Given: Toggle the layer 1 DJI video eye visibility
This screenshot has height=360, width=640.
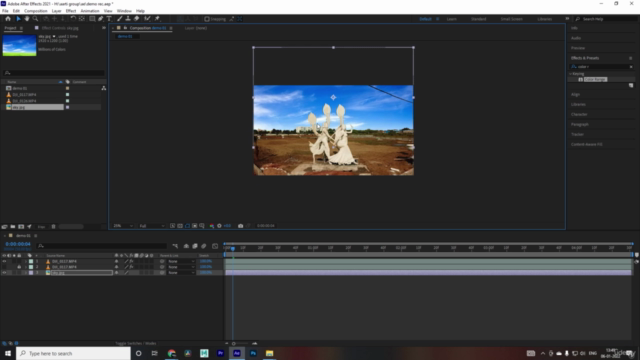Looking at the screenshot, I should (x=4, y=261).
